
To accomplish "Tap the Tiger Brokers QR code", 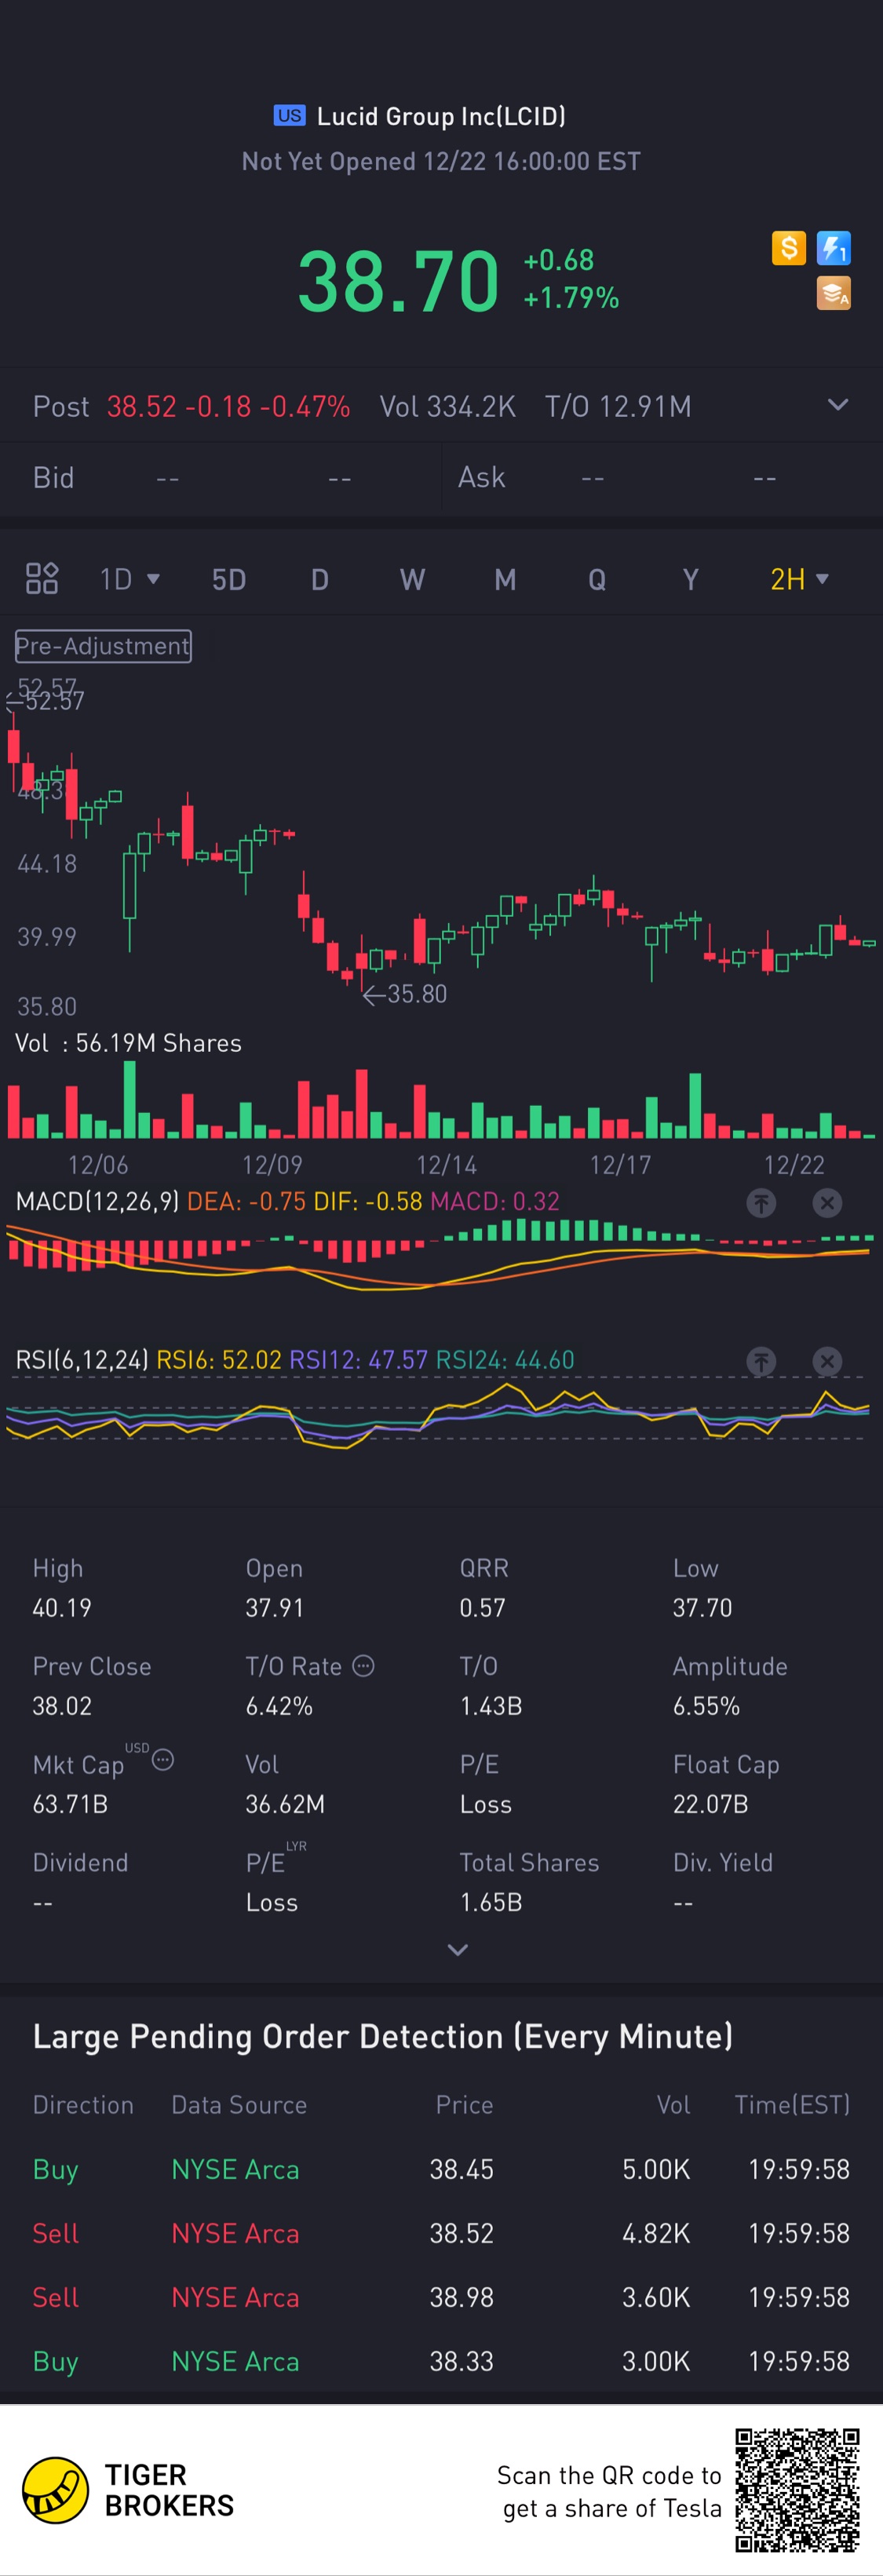I will click(797, 2490).
